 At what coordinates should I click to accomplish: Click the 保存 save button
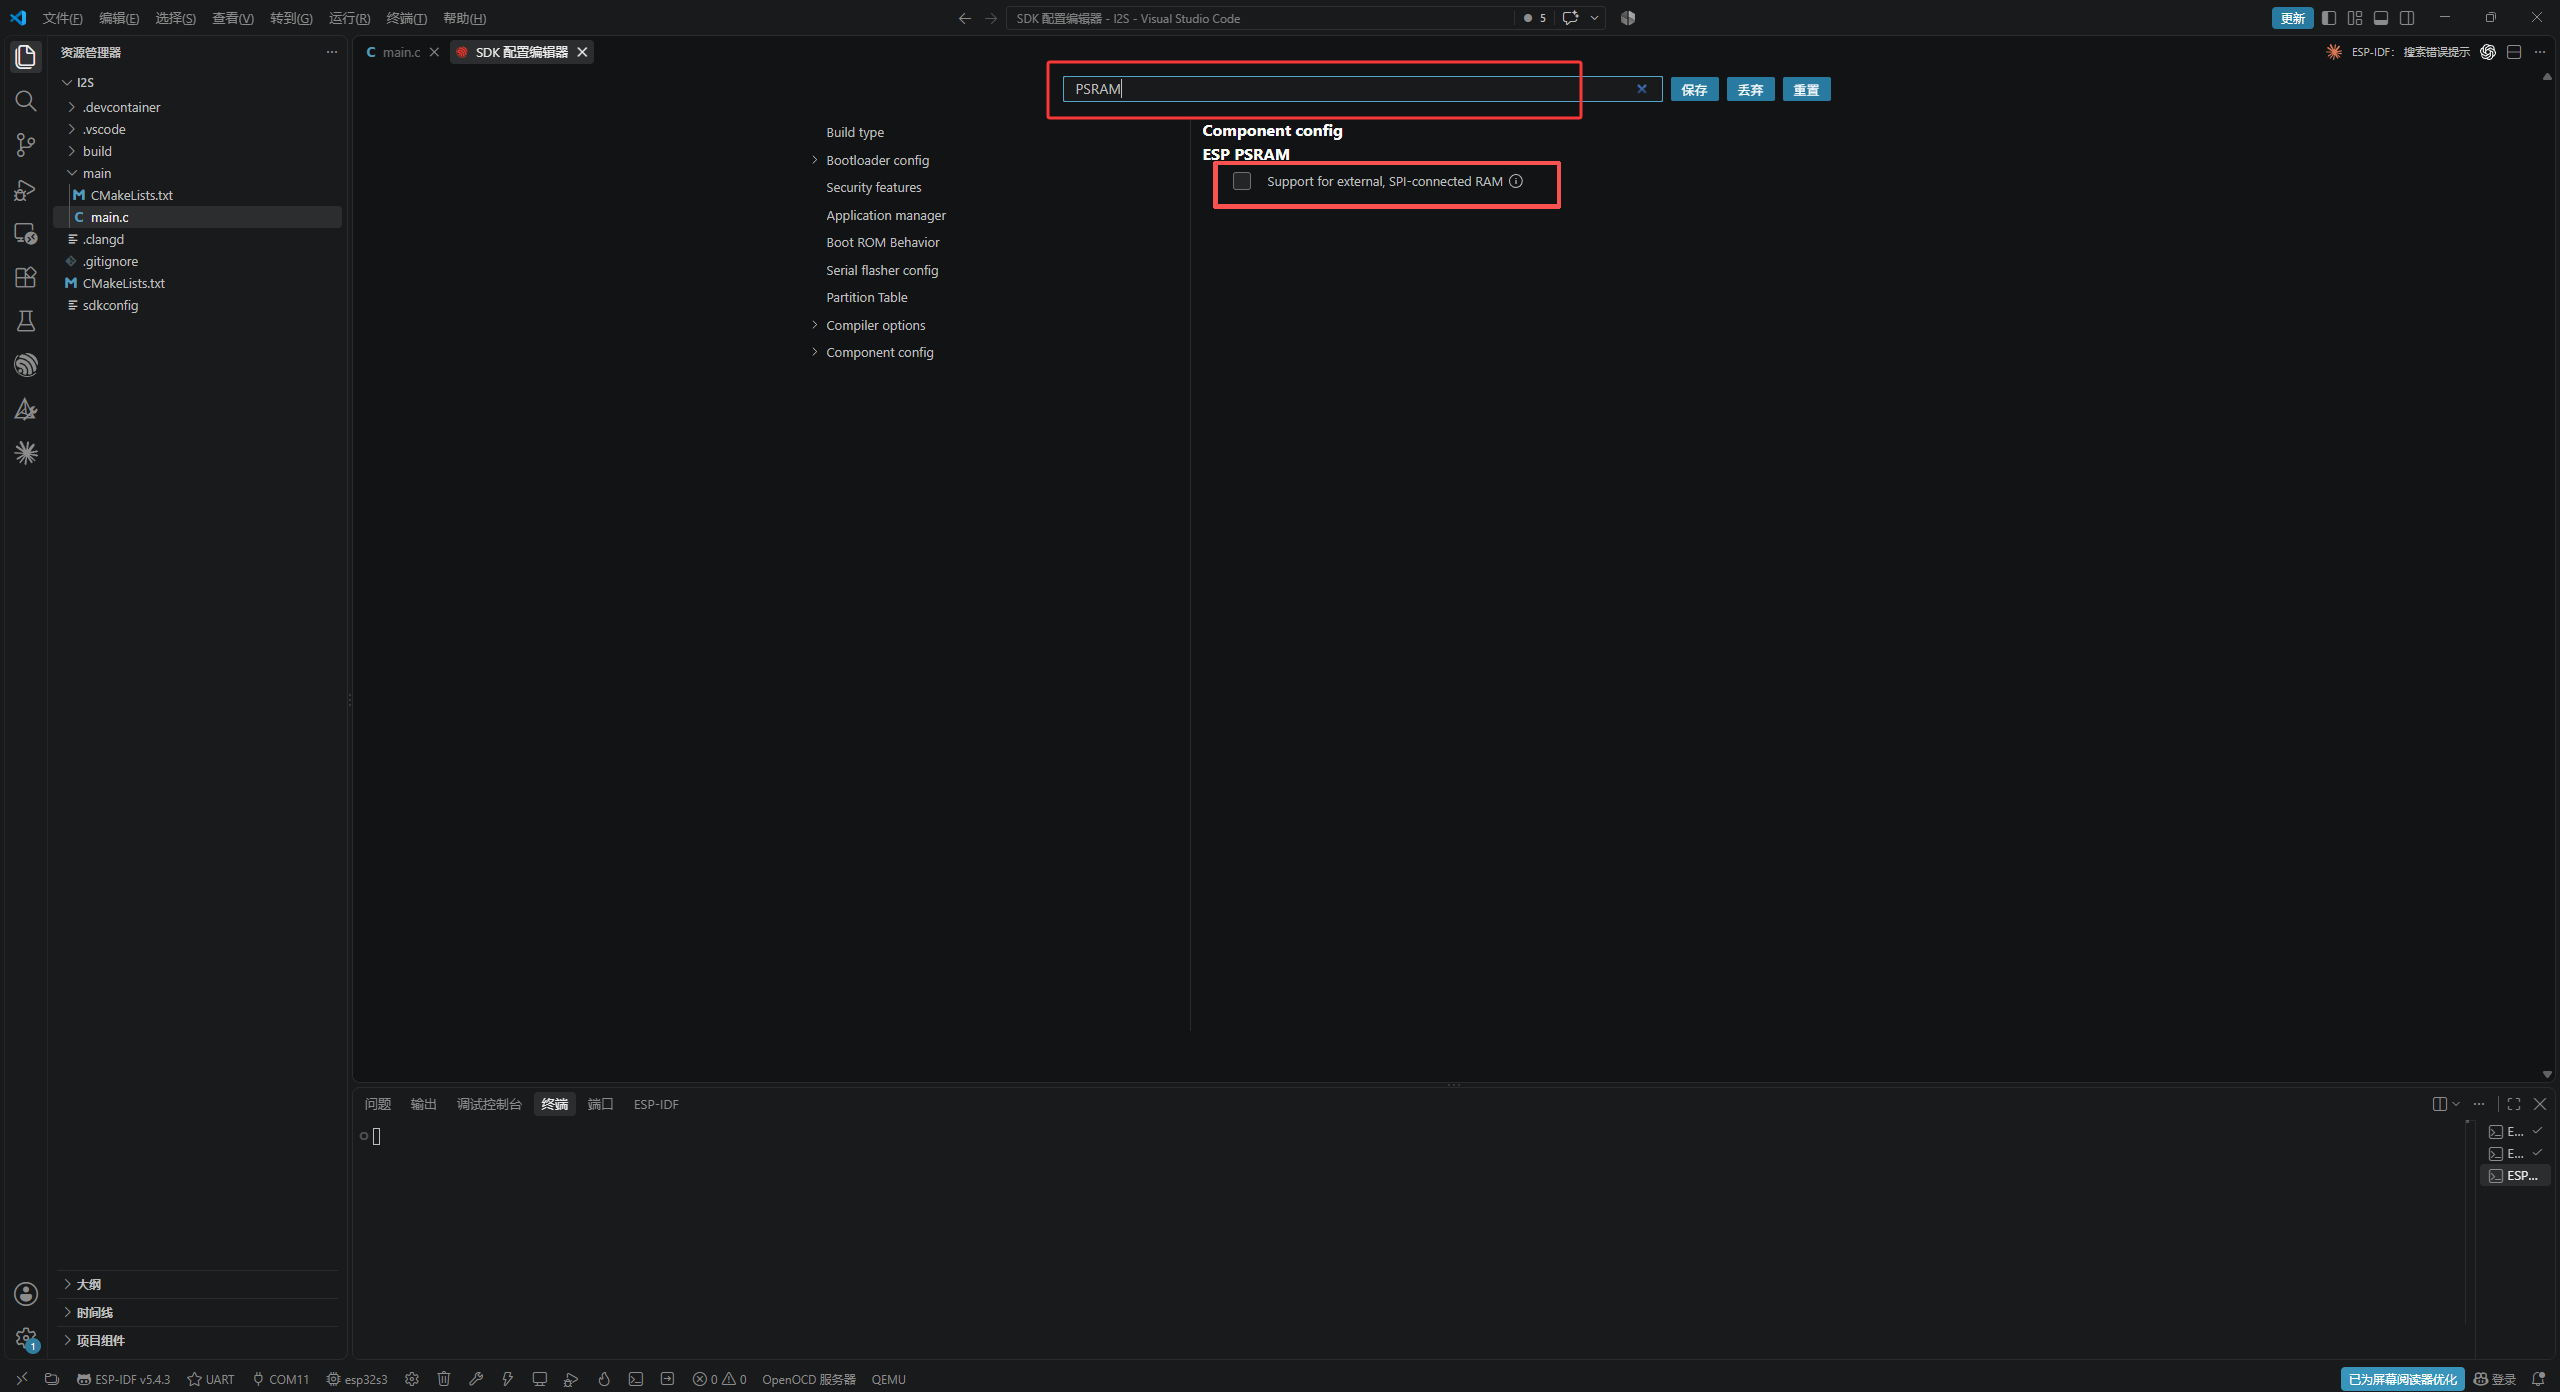[1694, 89]
